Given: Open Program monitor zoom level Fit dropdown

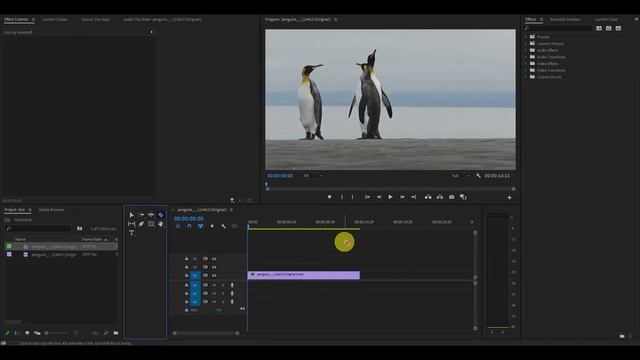Looking at the screenshot, I should coord(313,176).
